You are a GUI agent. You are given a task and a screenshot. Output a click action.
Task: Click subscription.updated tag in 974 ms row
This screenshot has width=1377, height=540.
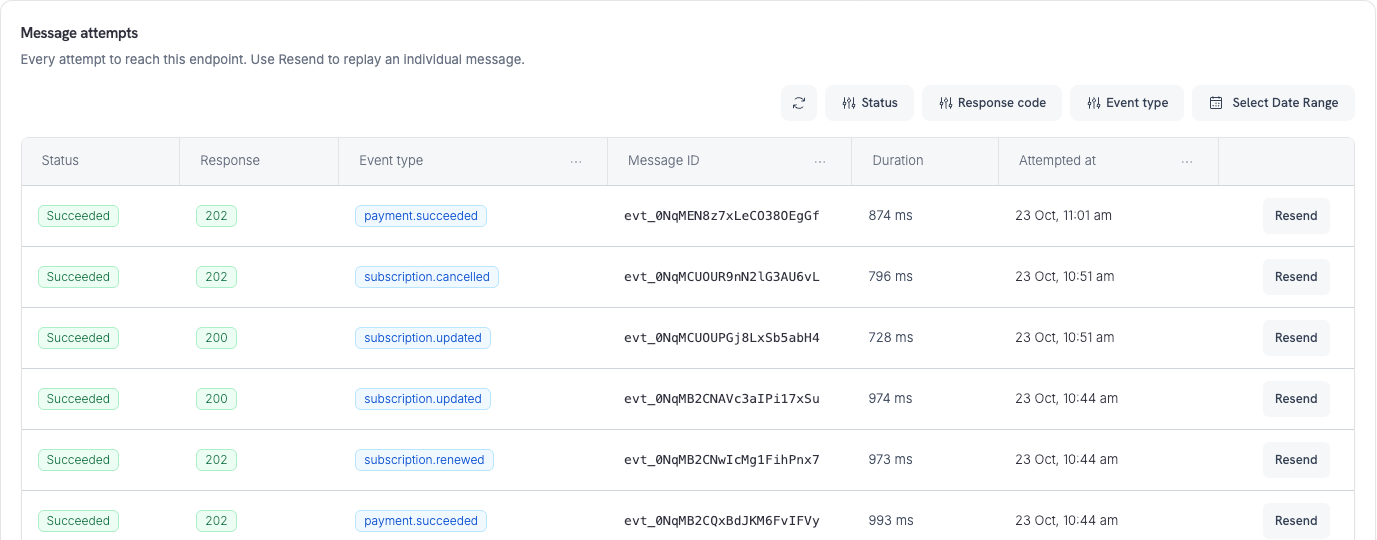[x=423, y=399]
